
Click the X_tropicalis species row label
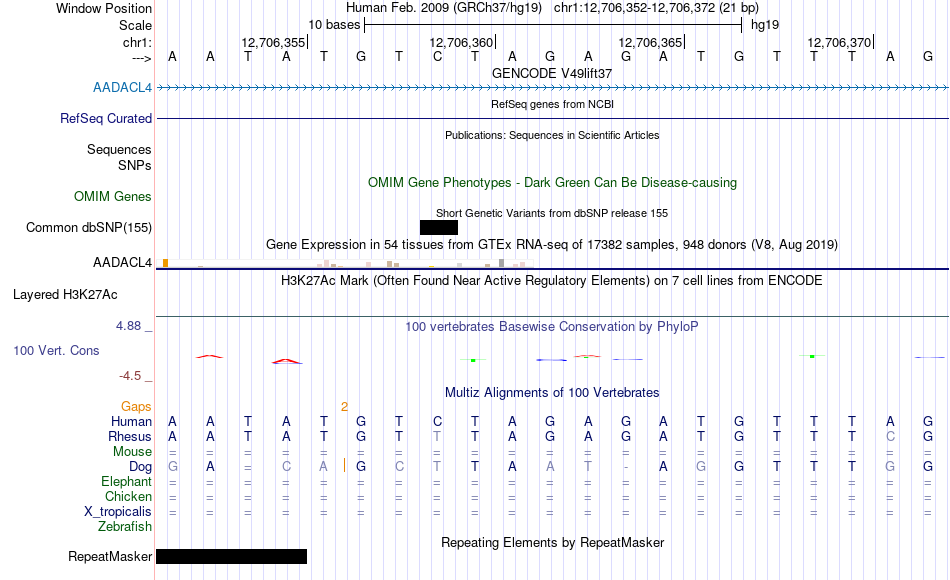[x=118, y=512]
